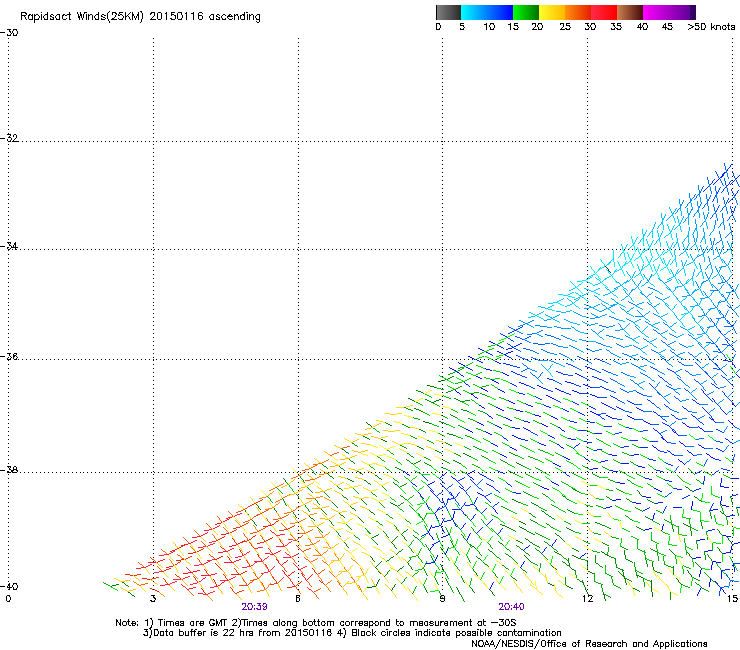Click the '>50 knots' legend label

[711, 27]
